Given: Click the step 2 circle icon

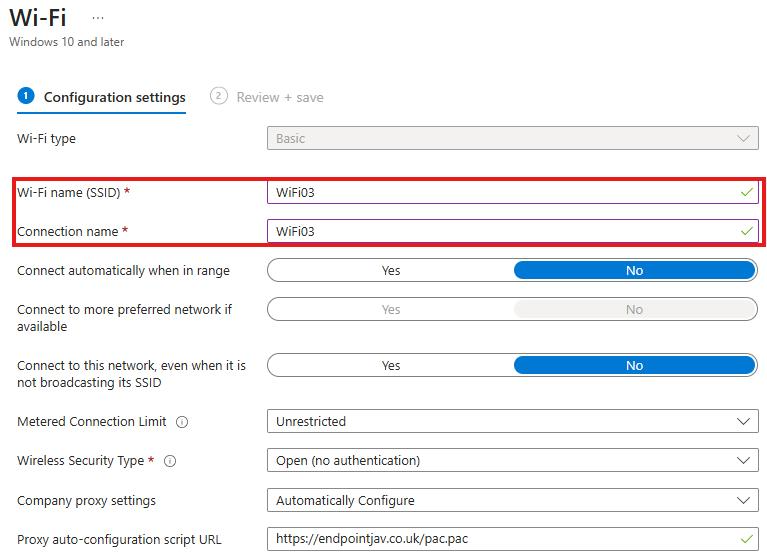Looking at the screenshot, I should click(x=218, y=96).
